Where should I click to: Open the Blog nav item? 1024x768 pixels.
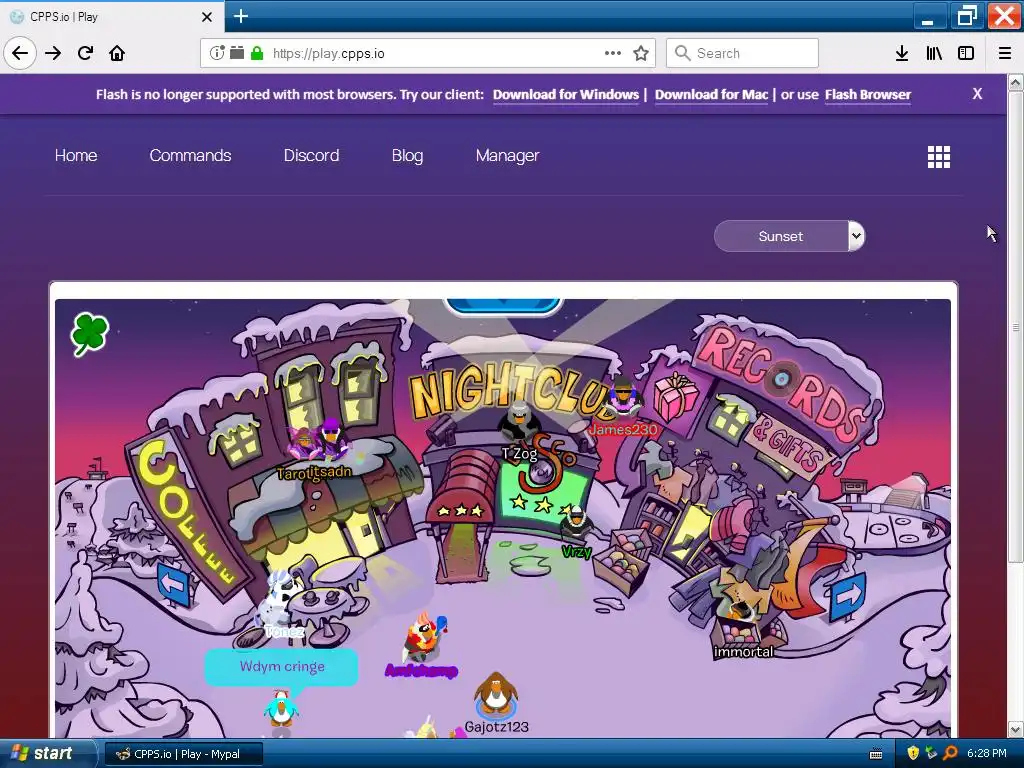(x=408, y=155)
